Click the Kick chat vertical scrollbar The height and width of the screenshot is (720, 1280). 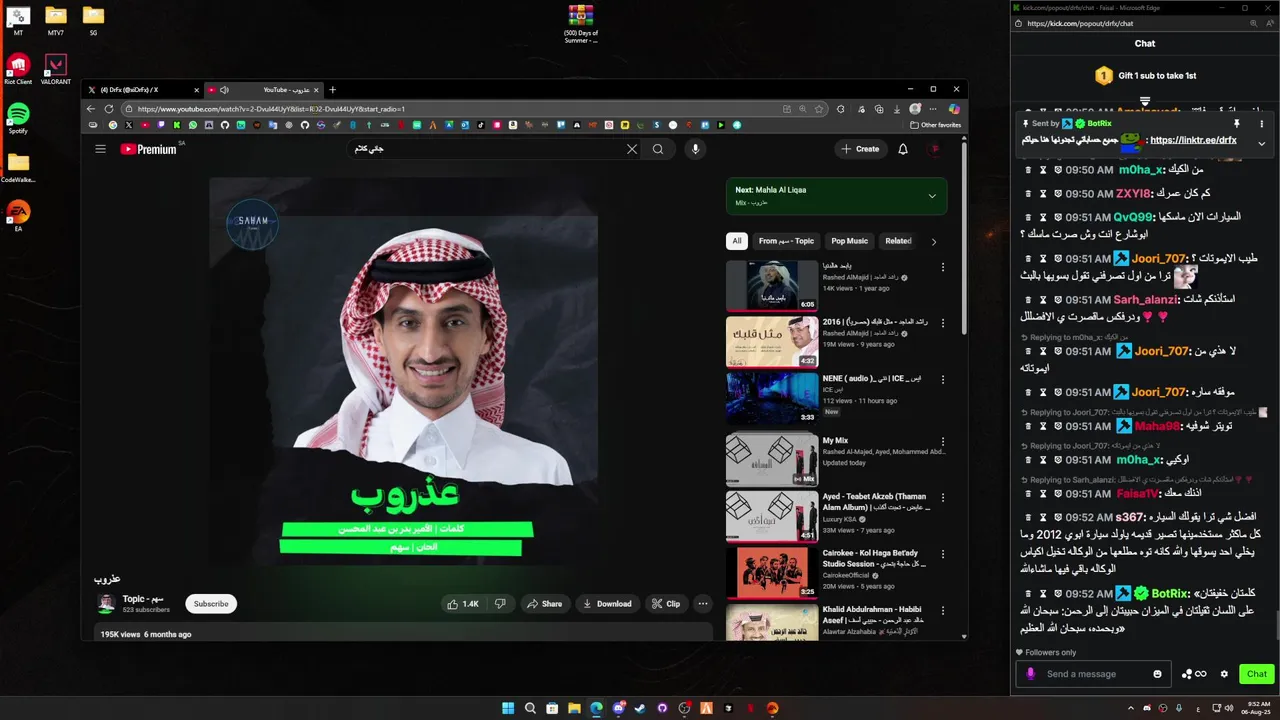[1276, 626]
